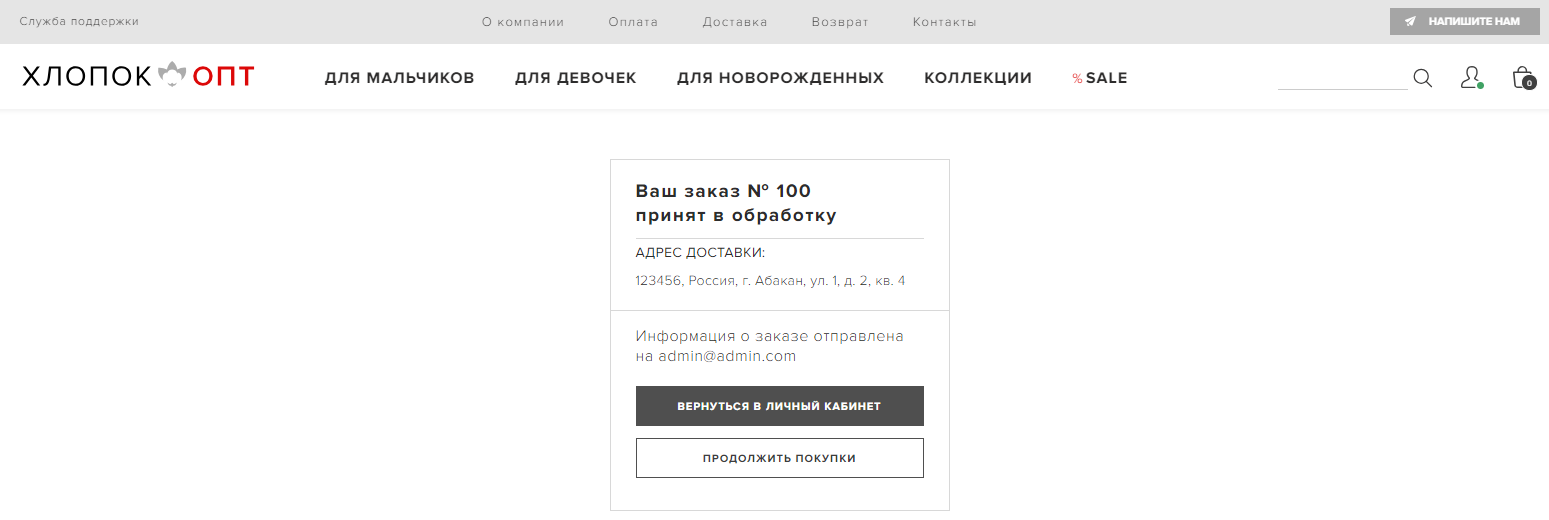Open the Для новорожденных category

pyautogui.click(x=780, y=78)
